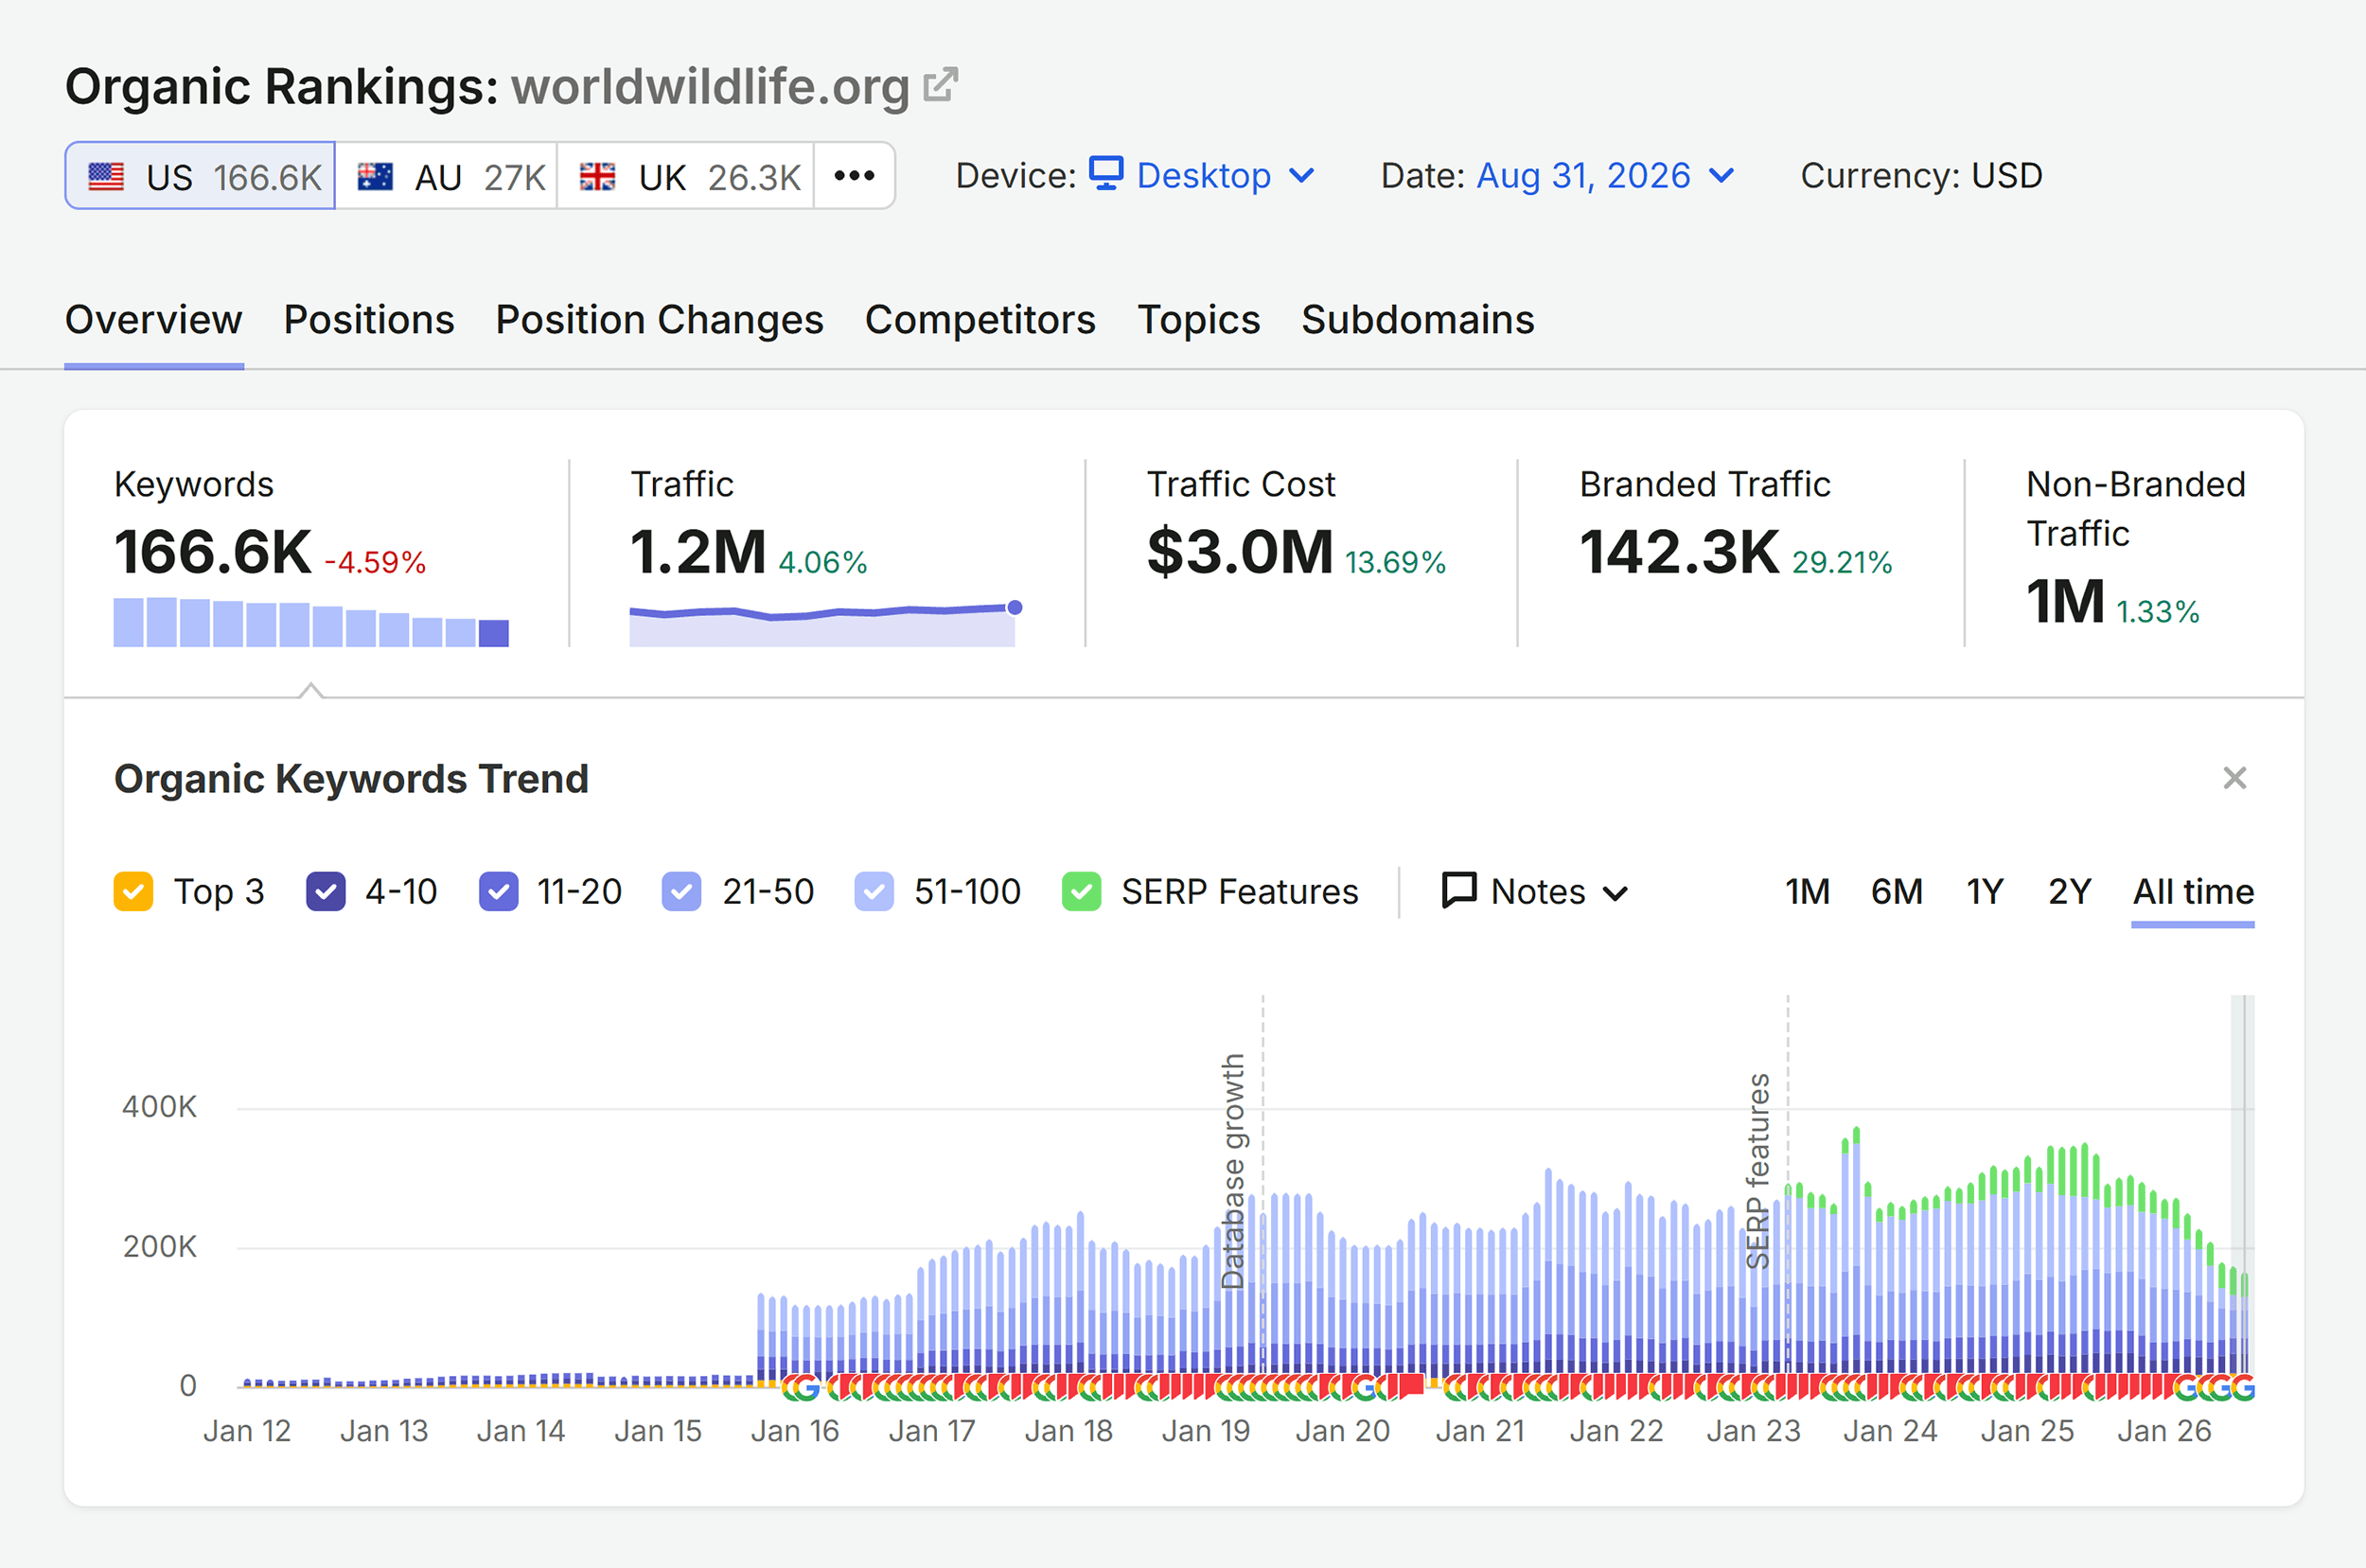Click the Non-Branded Traffic 1M value
Image resolution: width=2366 pixels, height=1568 pixels.
point(2065,601)
